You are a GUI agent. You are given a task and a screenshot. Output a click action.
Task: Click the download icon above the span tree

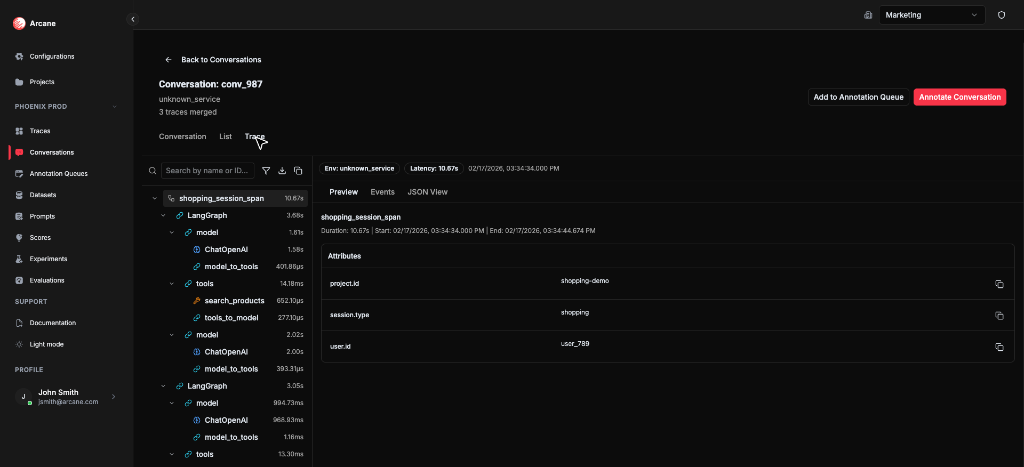[x=282, y=171]
